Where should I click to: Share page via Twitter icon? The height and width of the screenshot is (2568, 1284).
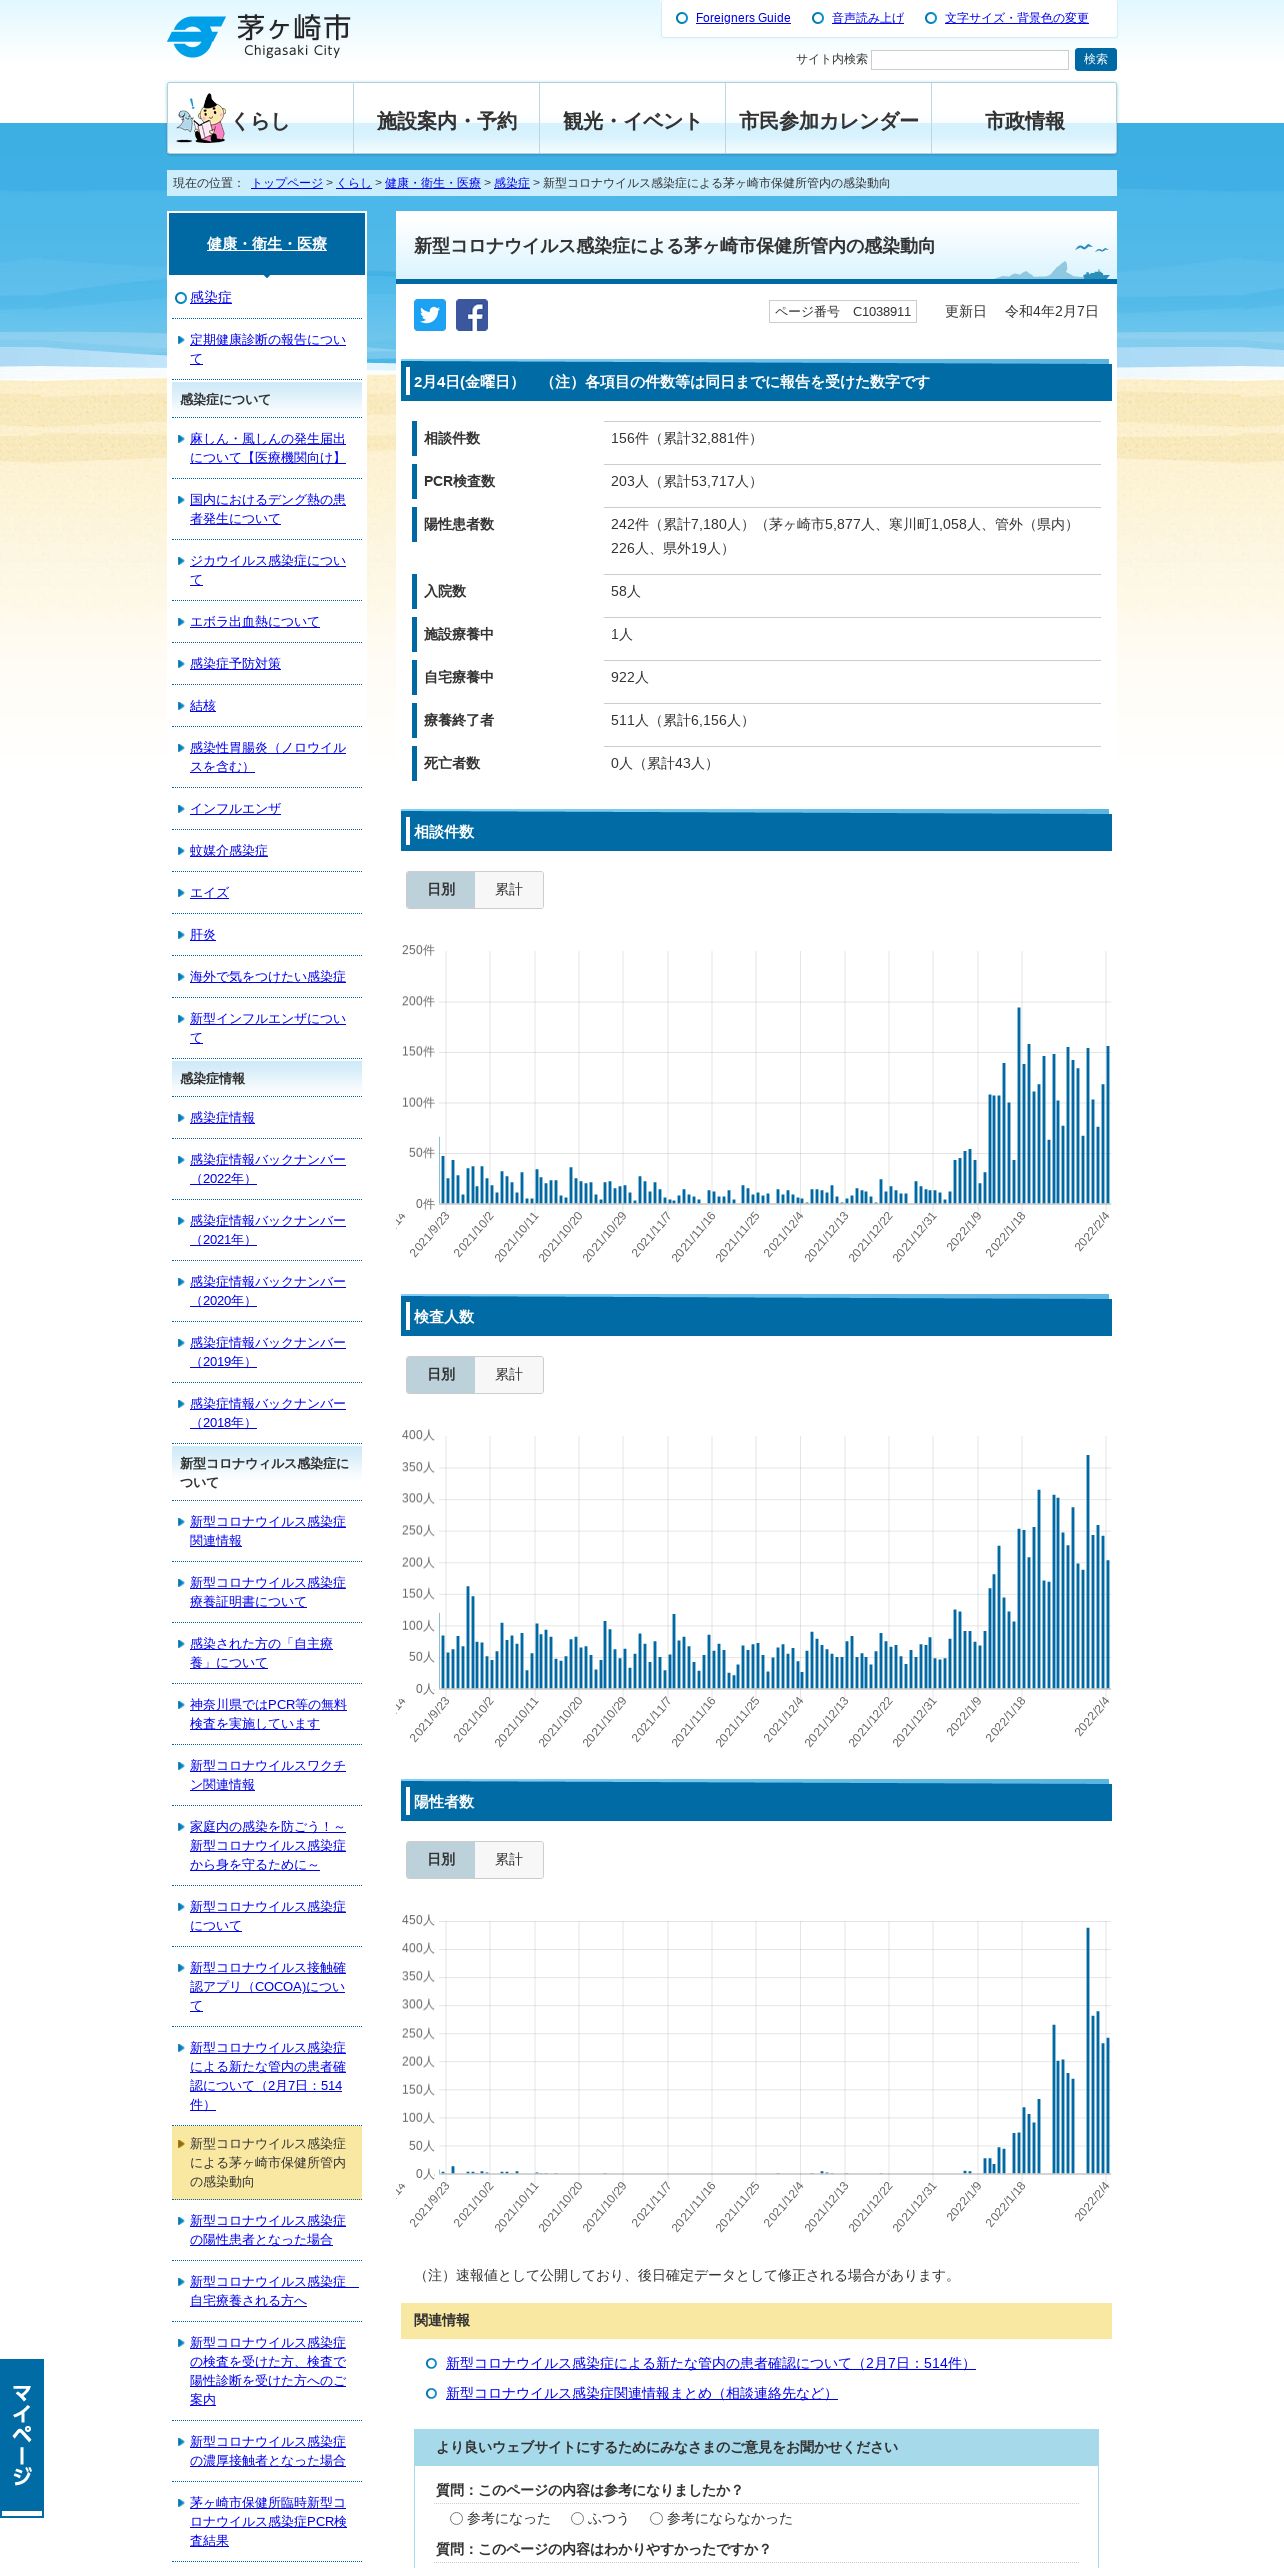430,315
